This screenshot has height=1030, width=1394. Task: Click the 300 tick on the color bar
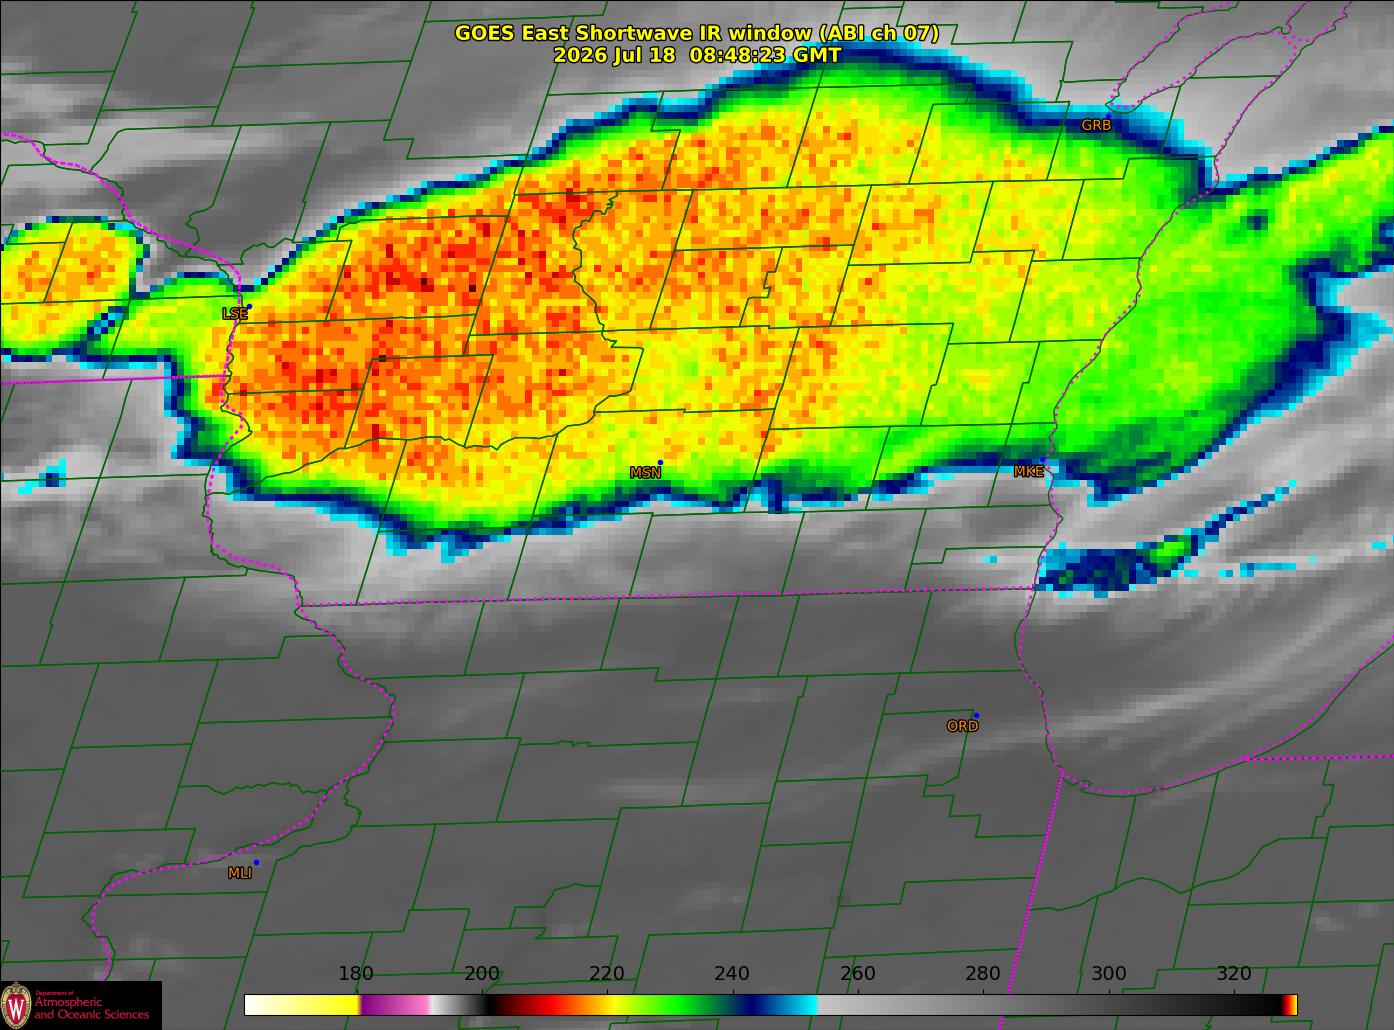[x=1108, y=973]
